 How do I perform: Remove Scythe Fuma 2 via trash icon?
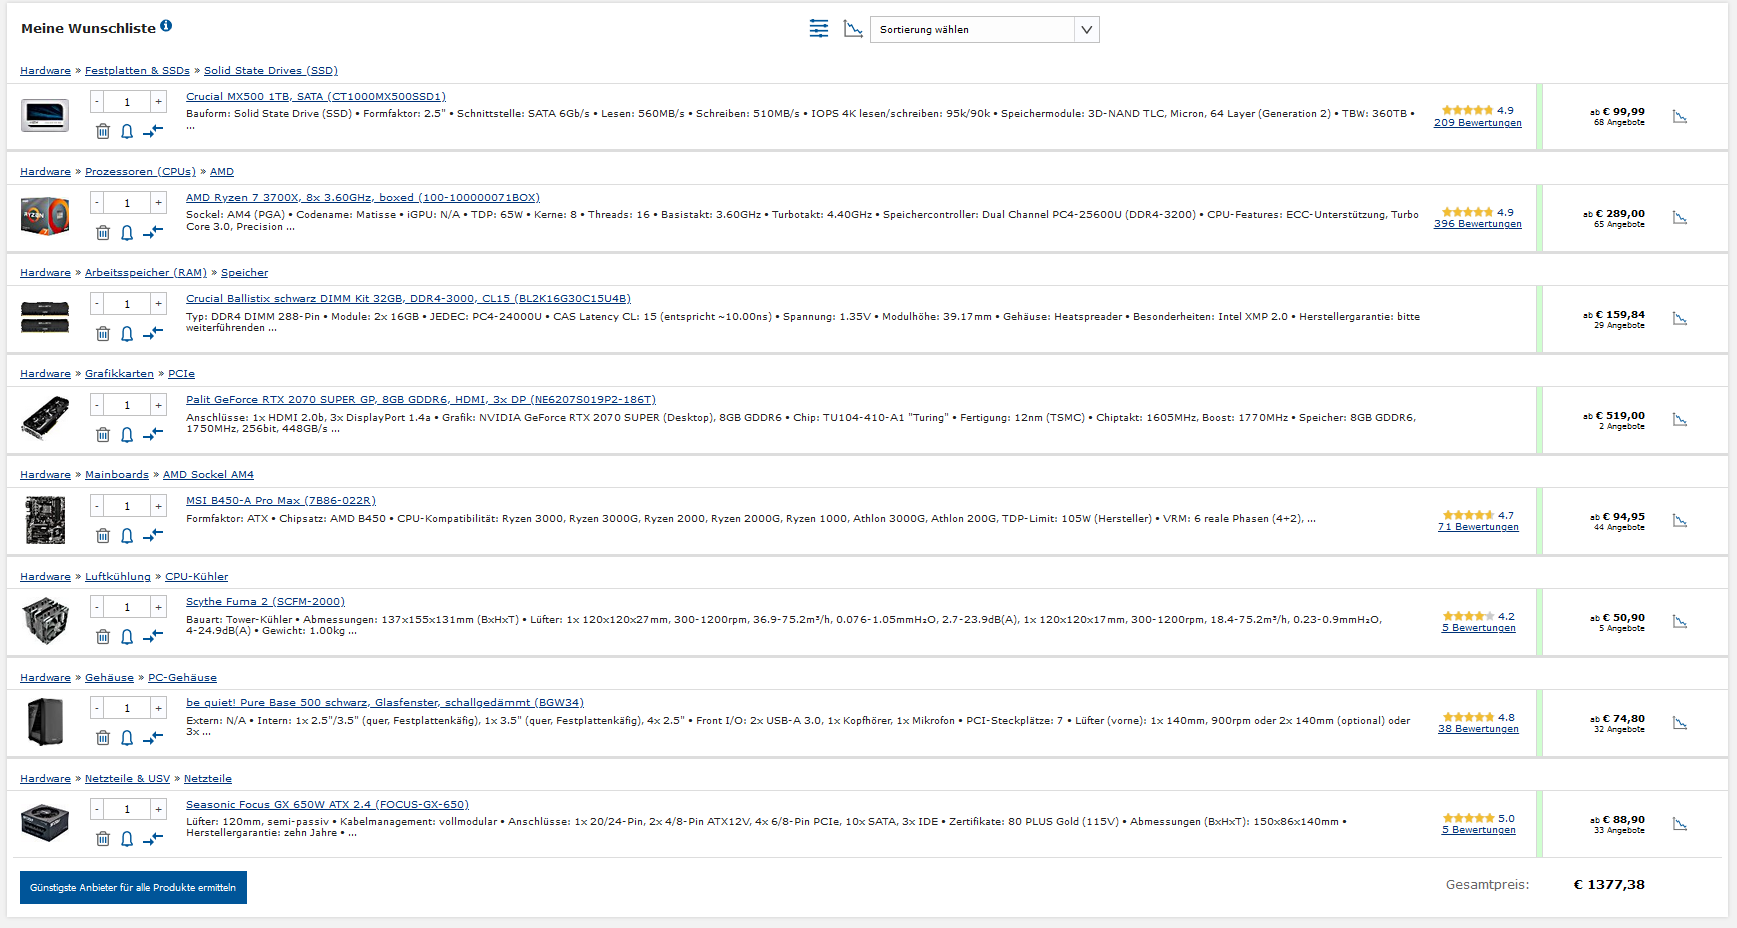click(x=103, y=636)
